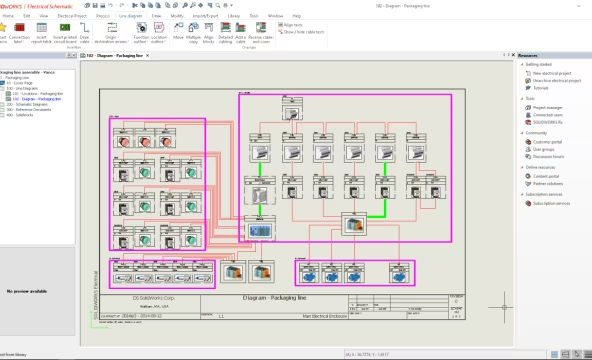Choose the Location outline tool
The image size is (592, 360).
[159, 32]
